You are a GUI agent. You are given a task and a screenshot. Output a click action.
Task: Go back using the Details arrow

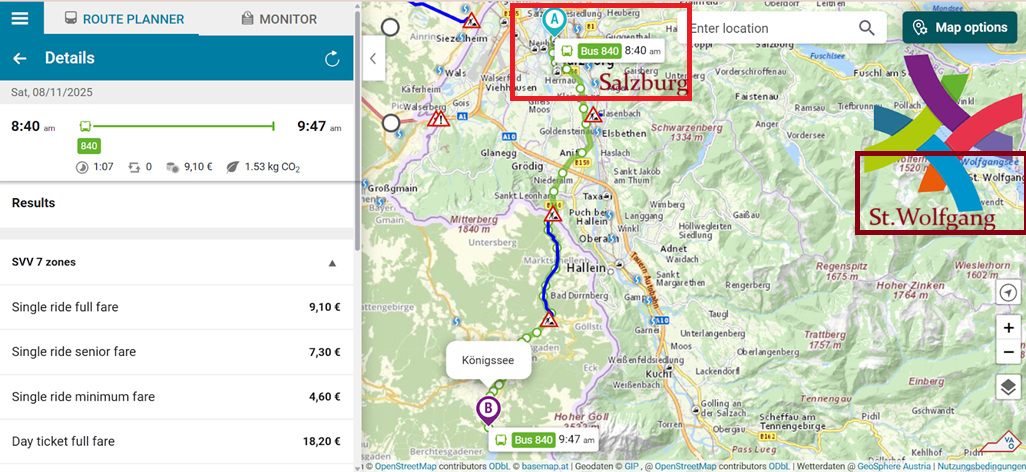coord(19,59)
